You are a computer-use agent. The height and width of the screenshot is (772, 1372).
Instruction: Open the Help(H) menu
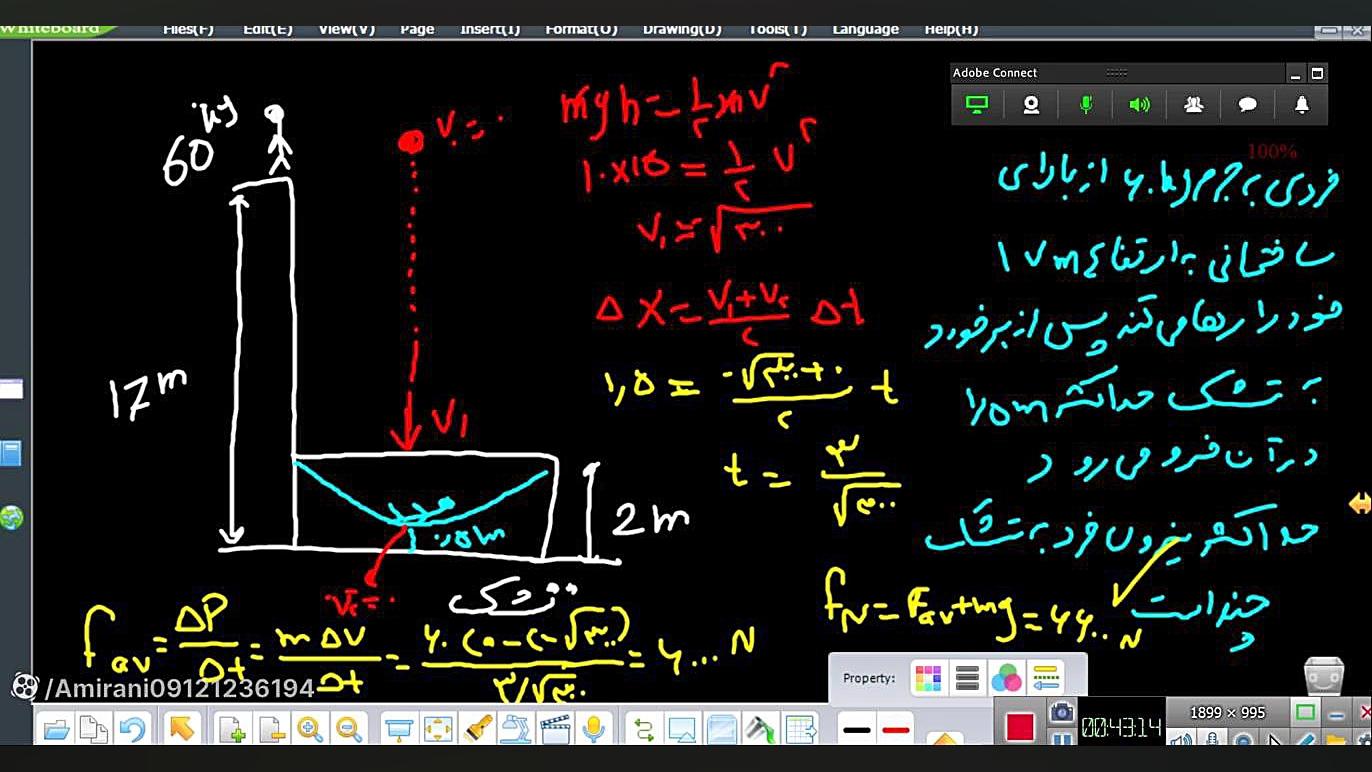tap(951, 29)
